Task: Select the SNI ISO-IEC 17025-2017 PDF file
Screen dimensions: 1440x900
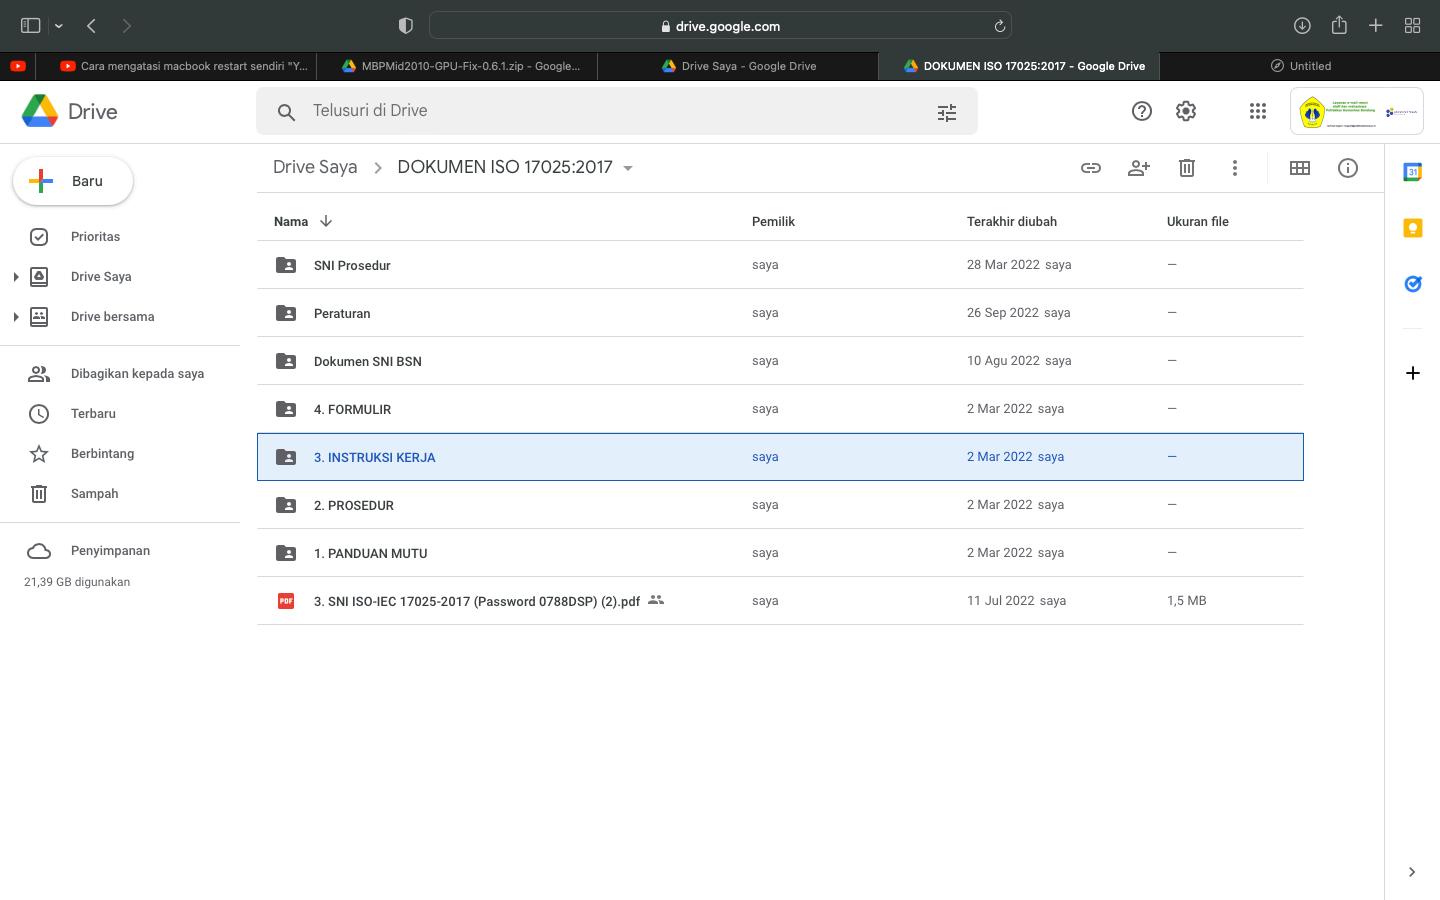Action: tap(780, 601)
